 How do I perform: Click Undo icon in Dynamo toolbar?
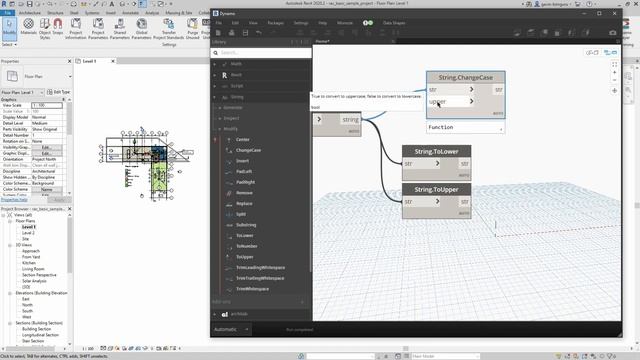point(259,33)
